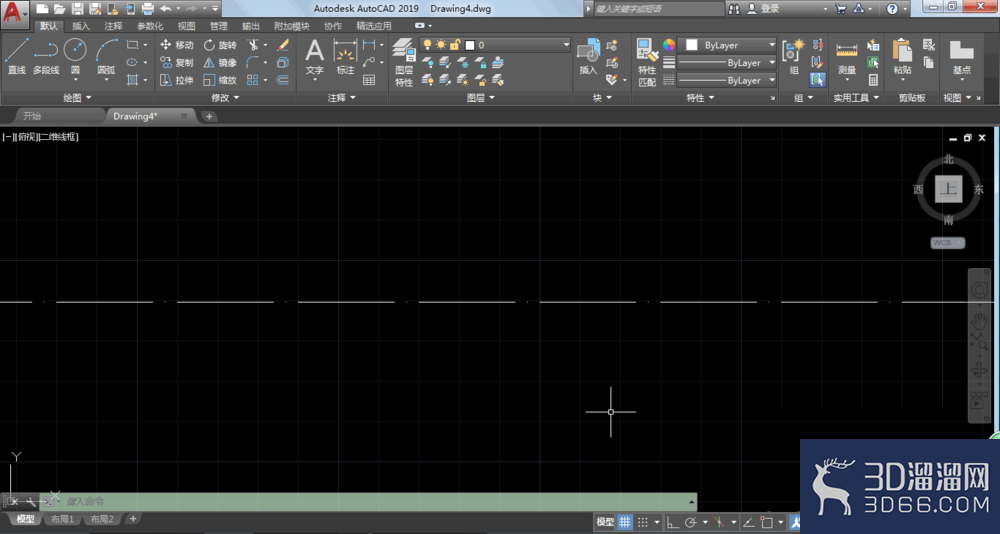1000x534 pixels.
Task: Expand the 图层 (Layers) panel
Action: coord(481,98)
